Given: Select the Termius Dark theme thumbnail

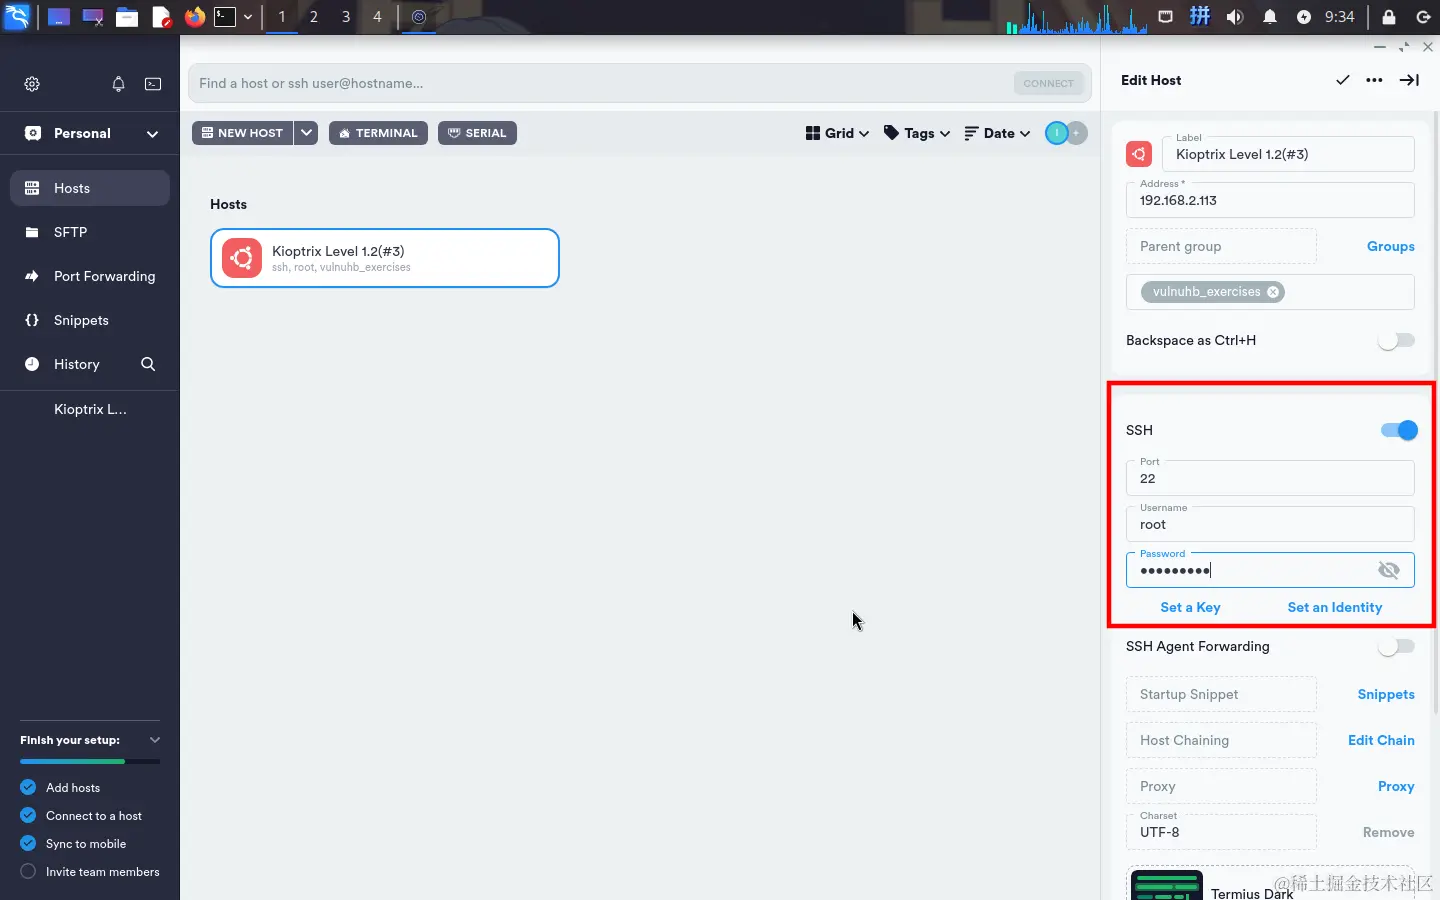Looking at the screenshot, I should [1167, 886].
